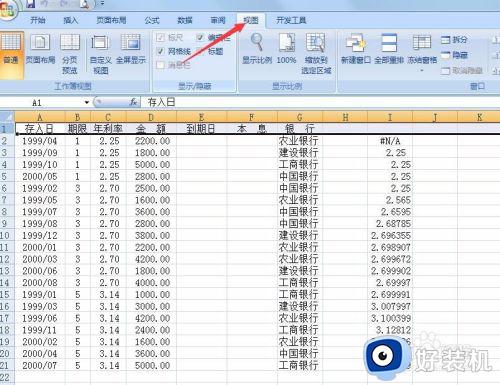
Task: Click the Office button
Action: 7,9
